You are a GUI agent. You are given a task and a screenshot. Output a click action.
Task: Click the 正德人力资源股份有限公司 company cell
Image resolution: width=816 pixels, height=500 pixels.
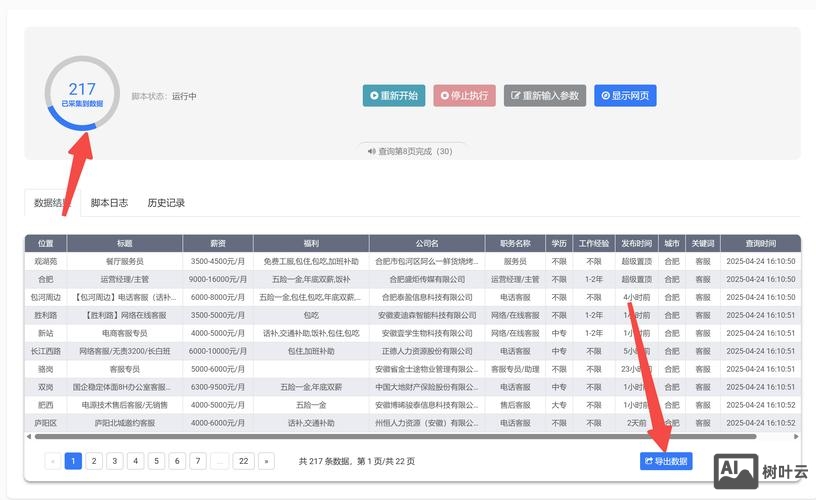(427, 351)
